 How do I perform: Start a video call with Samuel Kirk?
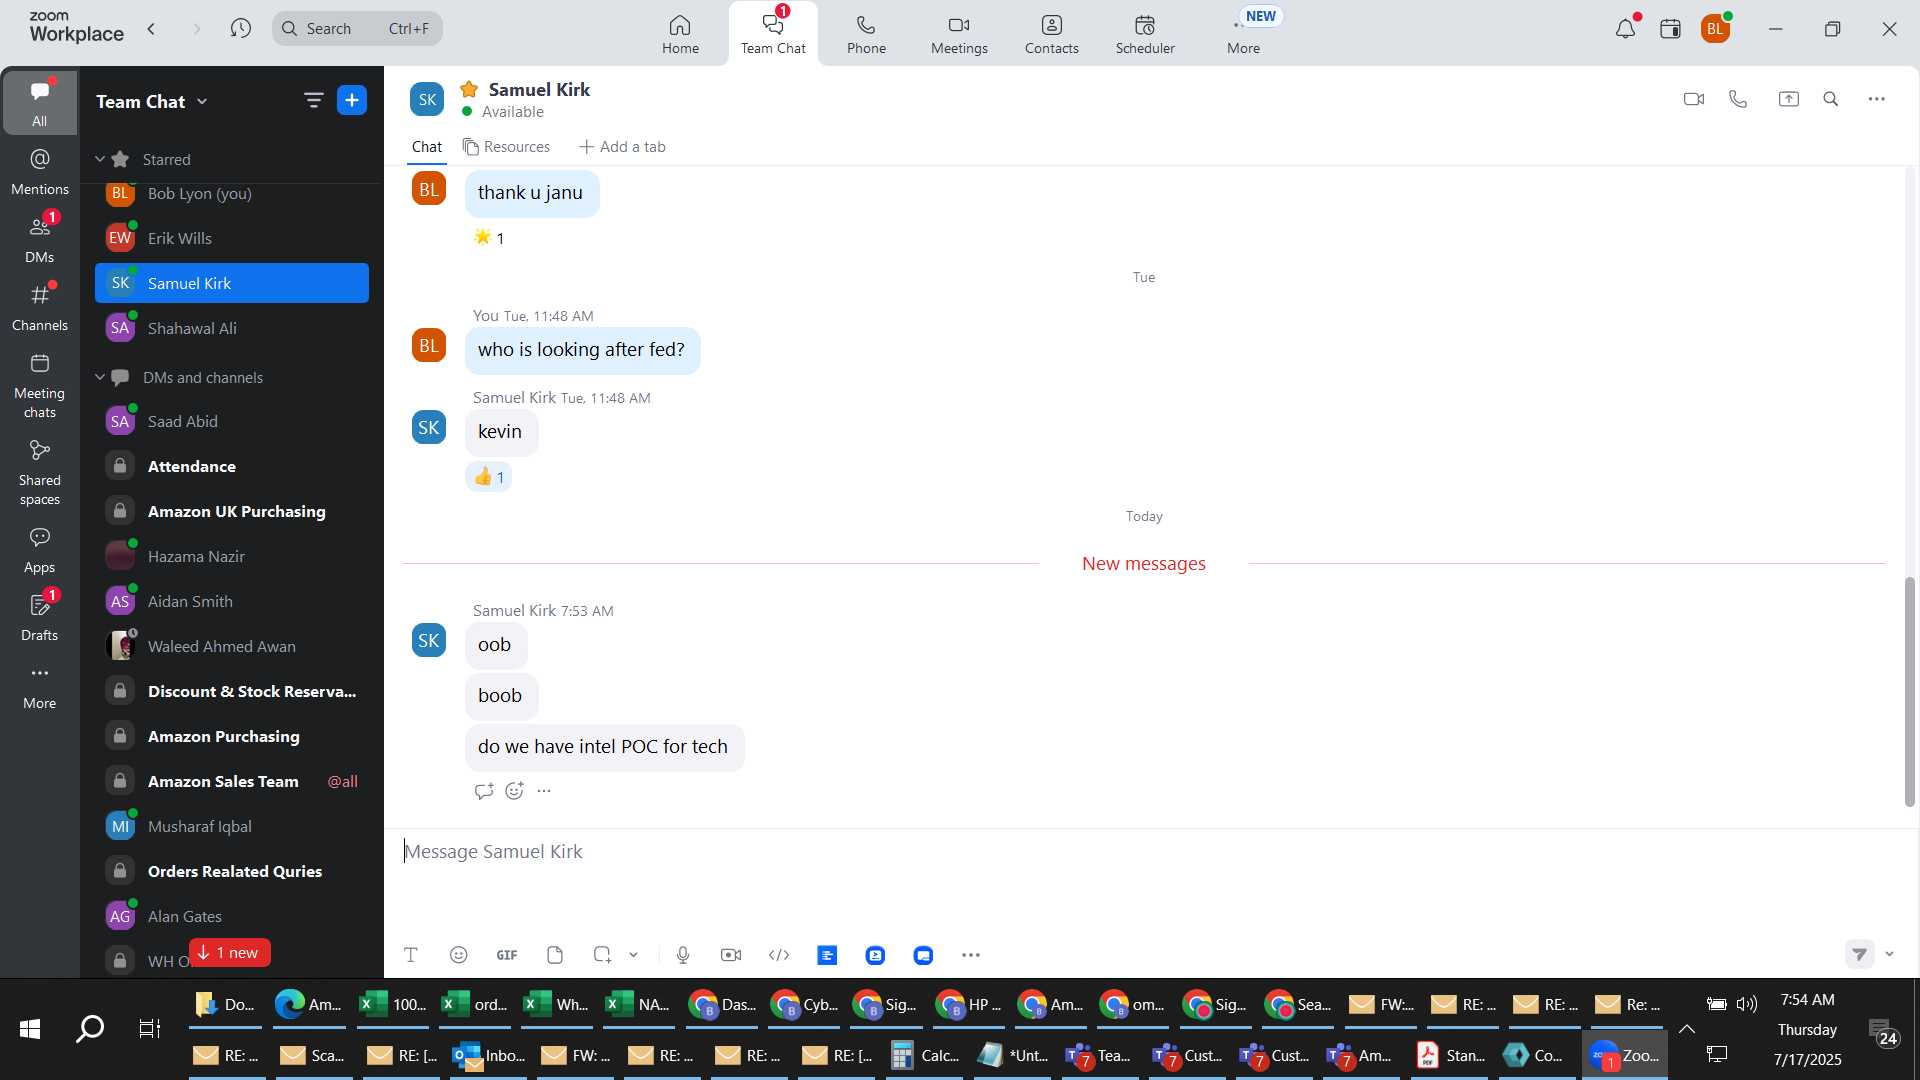point(1693,99)
